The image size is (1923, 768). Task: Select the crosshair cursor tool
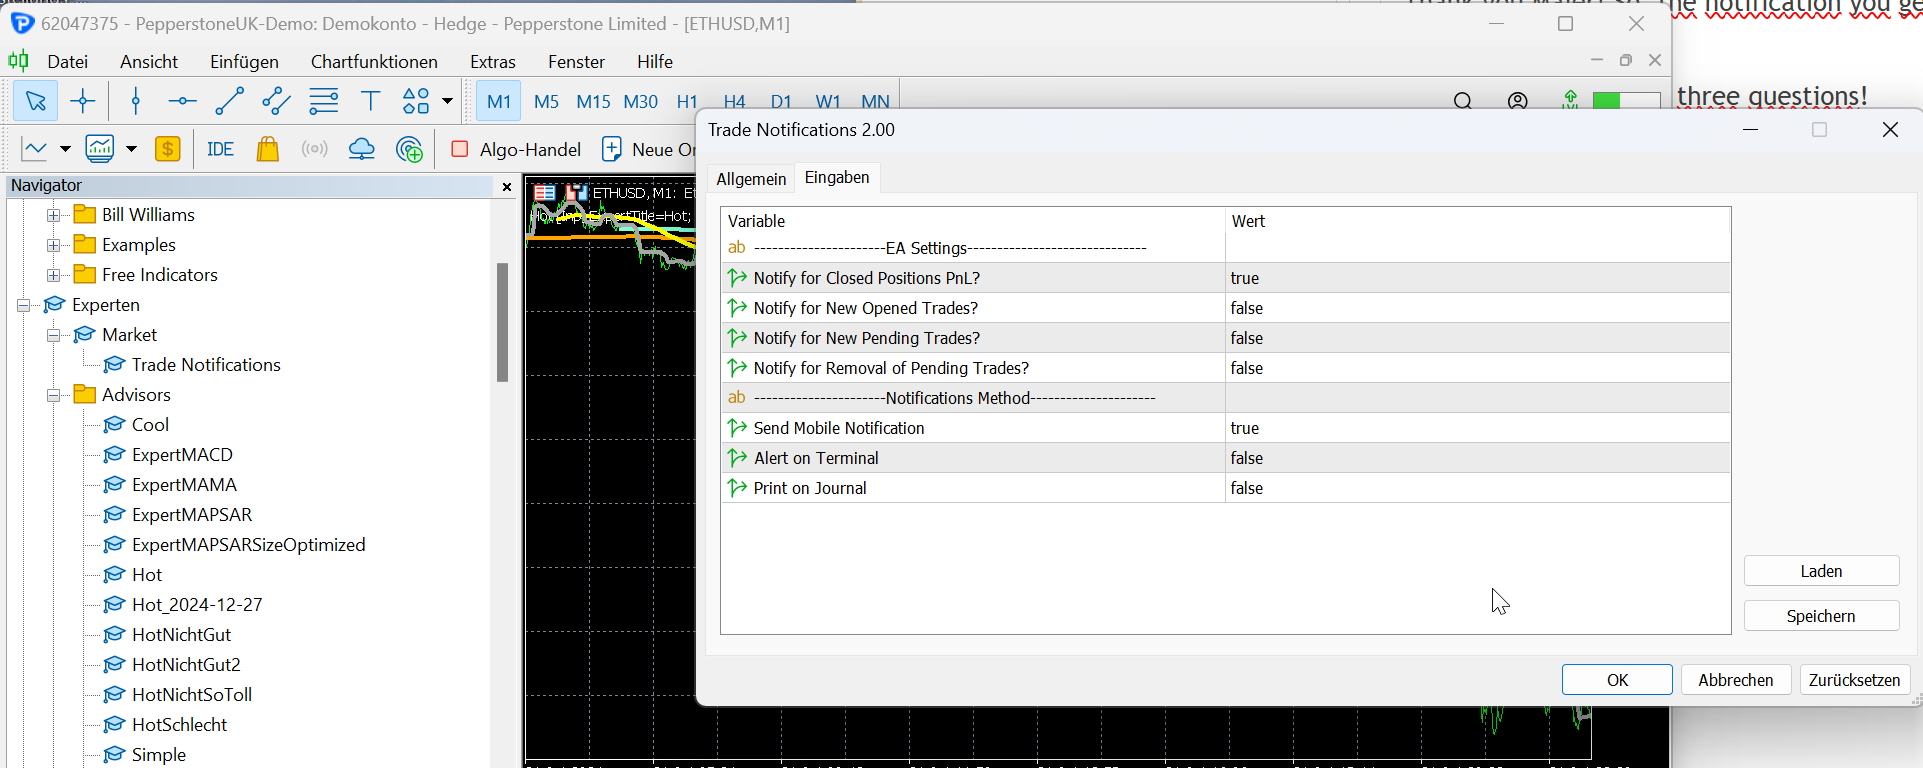coord(83,101)
